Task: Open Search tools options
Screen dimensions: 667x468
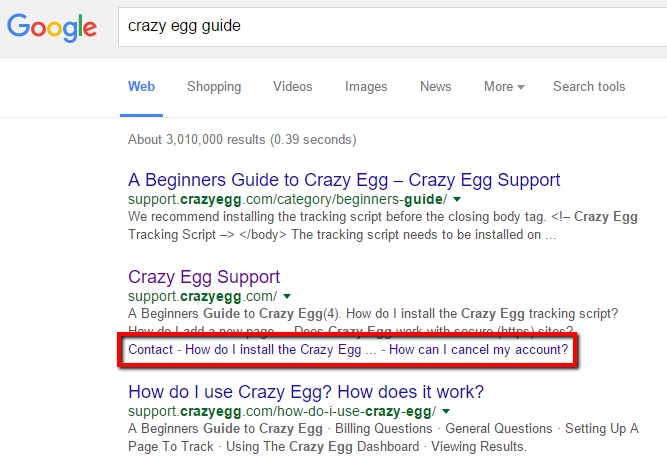Action: [x=589, y=86]
